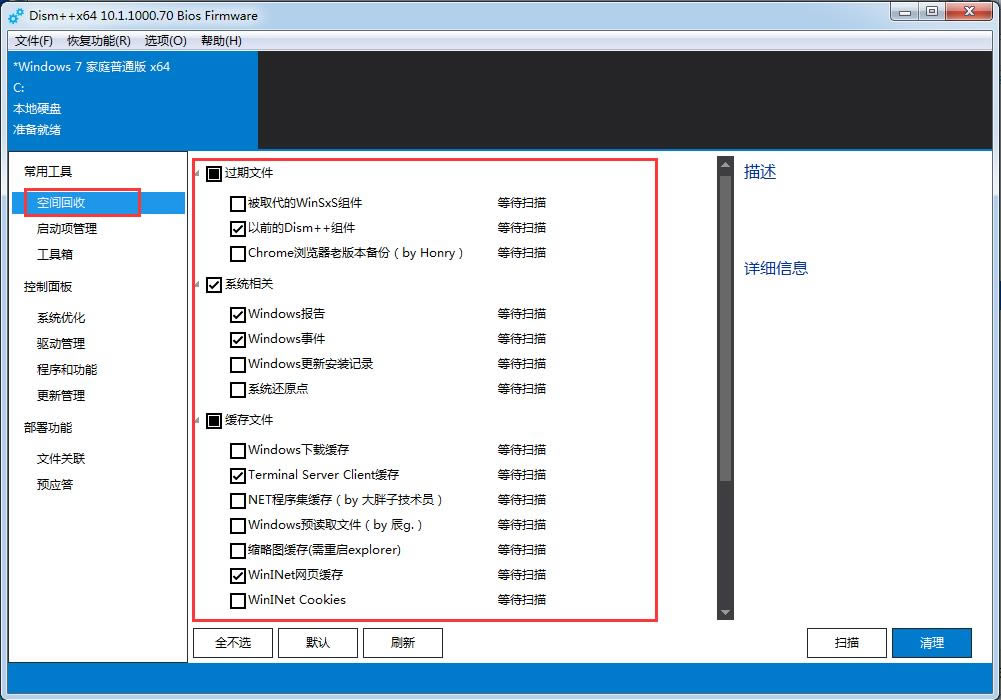Click the 常用工具 section header
The height and width of the screenshot is (700, 1001).
click(48, 172)
